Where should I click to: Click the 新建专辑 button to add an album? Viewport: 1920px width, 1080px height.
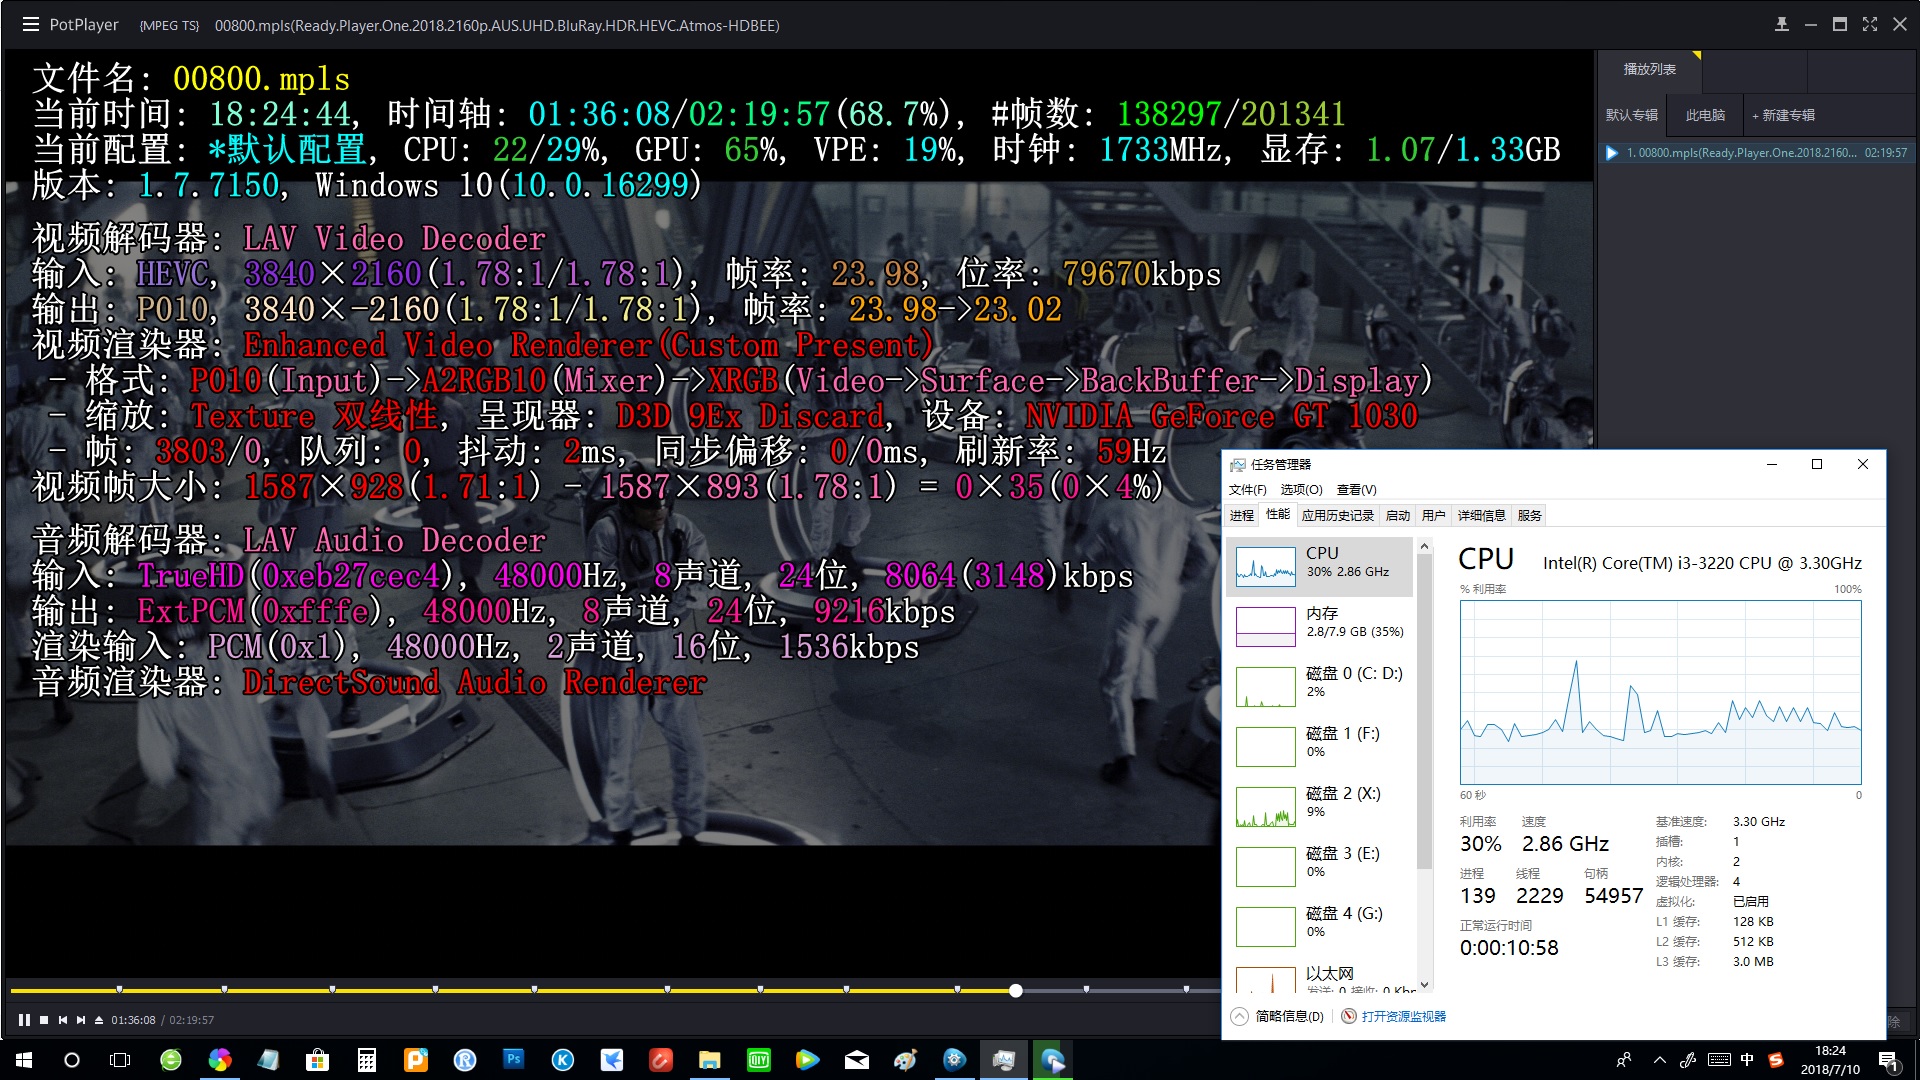point(1783,115)
